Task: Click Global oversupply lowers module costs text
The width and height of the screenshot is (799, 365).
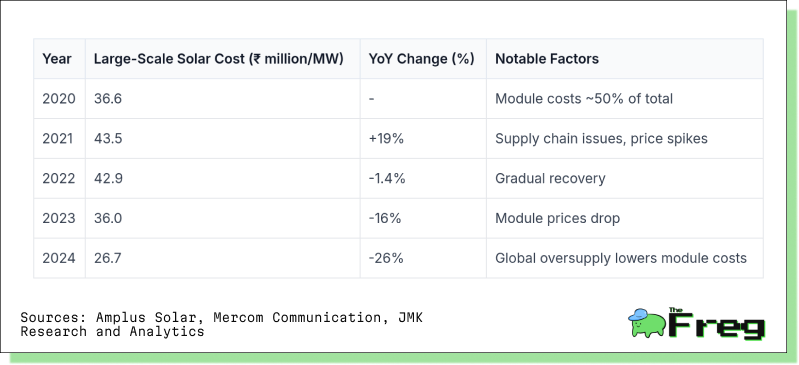Action: 621,258
